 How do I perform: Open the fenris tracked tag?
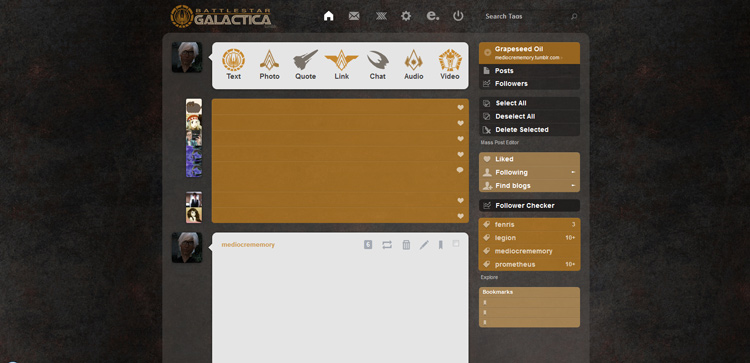coord(529,224)
